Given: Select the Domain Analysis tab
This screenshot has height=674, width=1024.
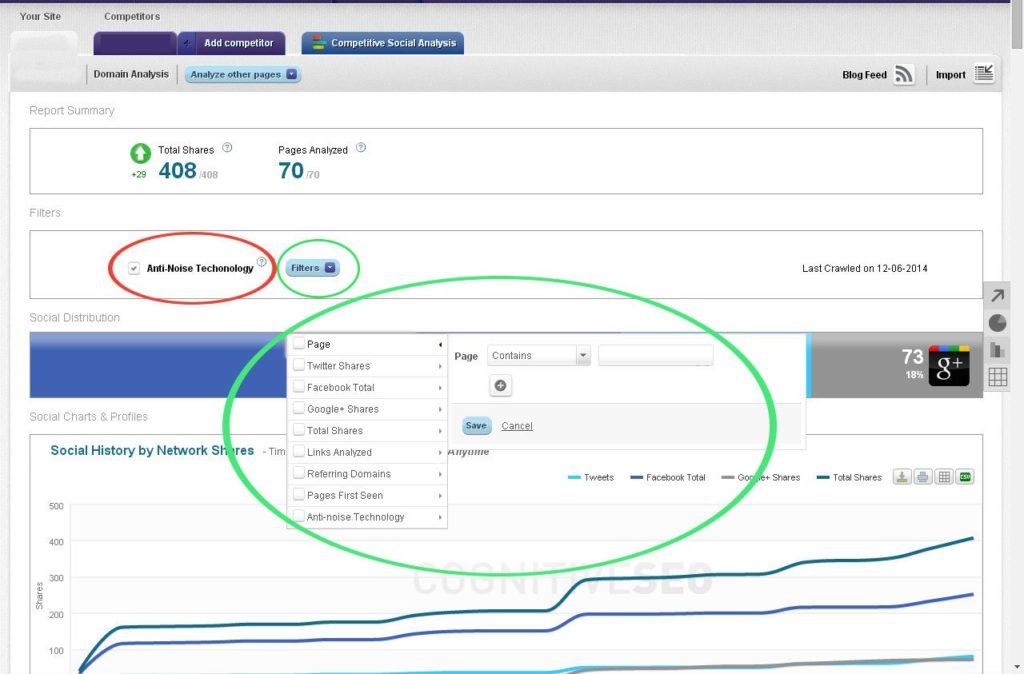Looking at the screenshot, I should click(131, 74).
